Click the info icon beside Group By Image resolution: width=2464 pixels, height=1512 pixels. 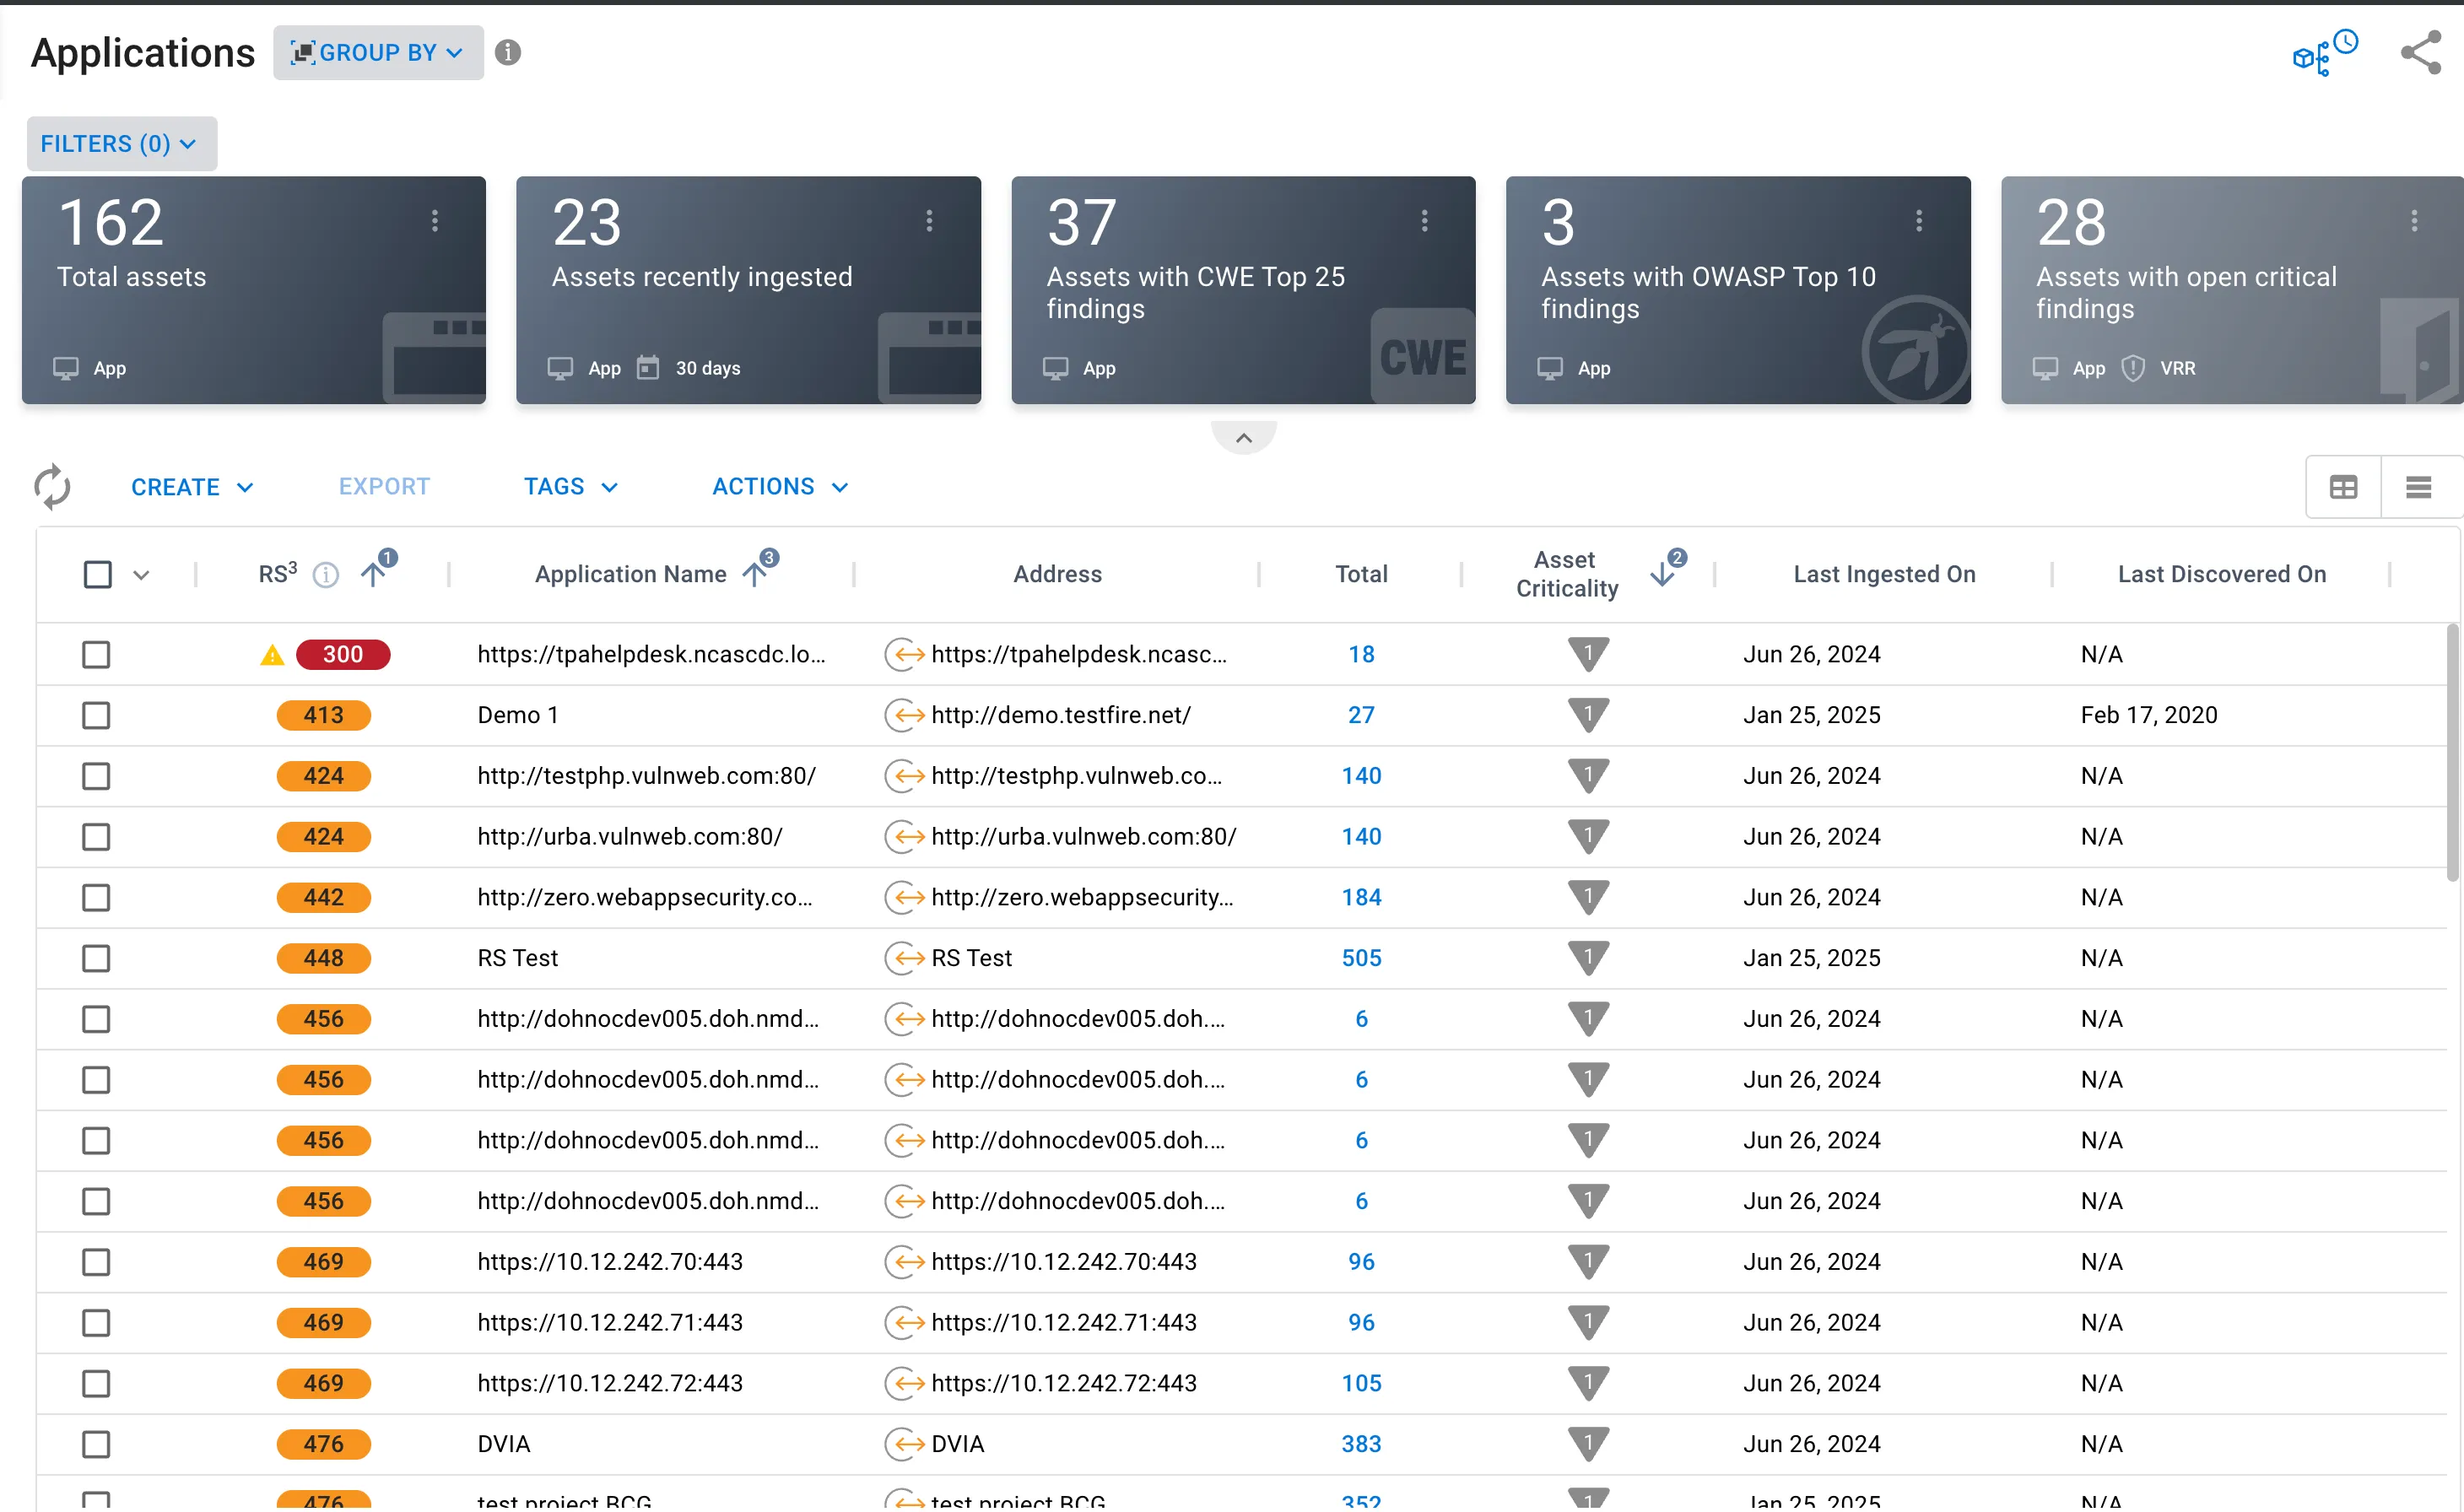508,52
